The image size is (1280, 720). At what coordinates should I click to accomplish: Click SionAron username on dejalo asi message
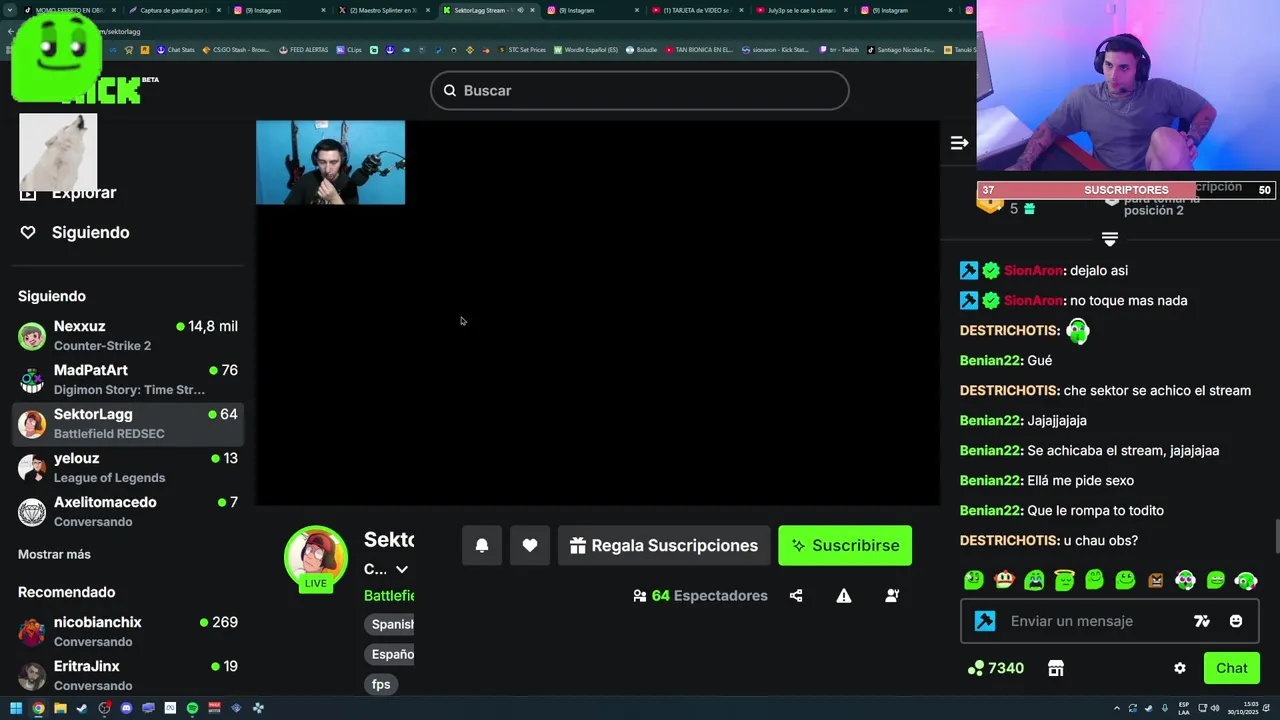[1033, 271]
